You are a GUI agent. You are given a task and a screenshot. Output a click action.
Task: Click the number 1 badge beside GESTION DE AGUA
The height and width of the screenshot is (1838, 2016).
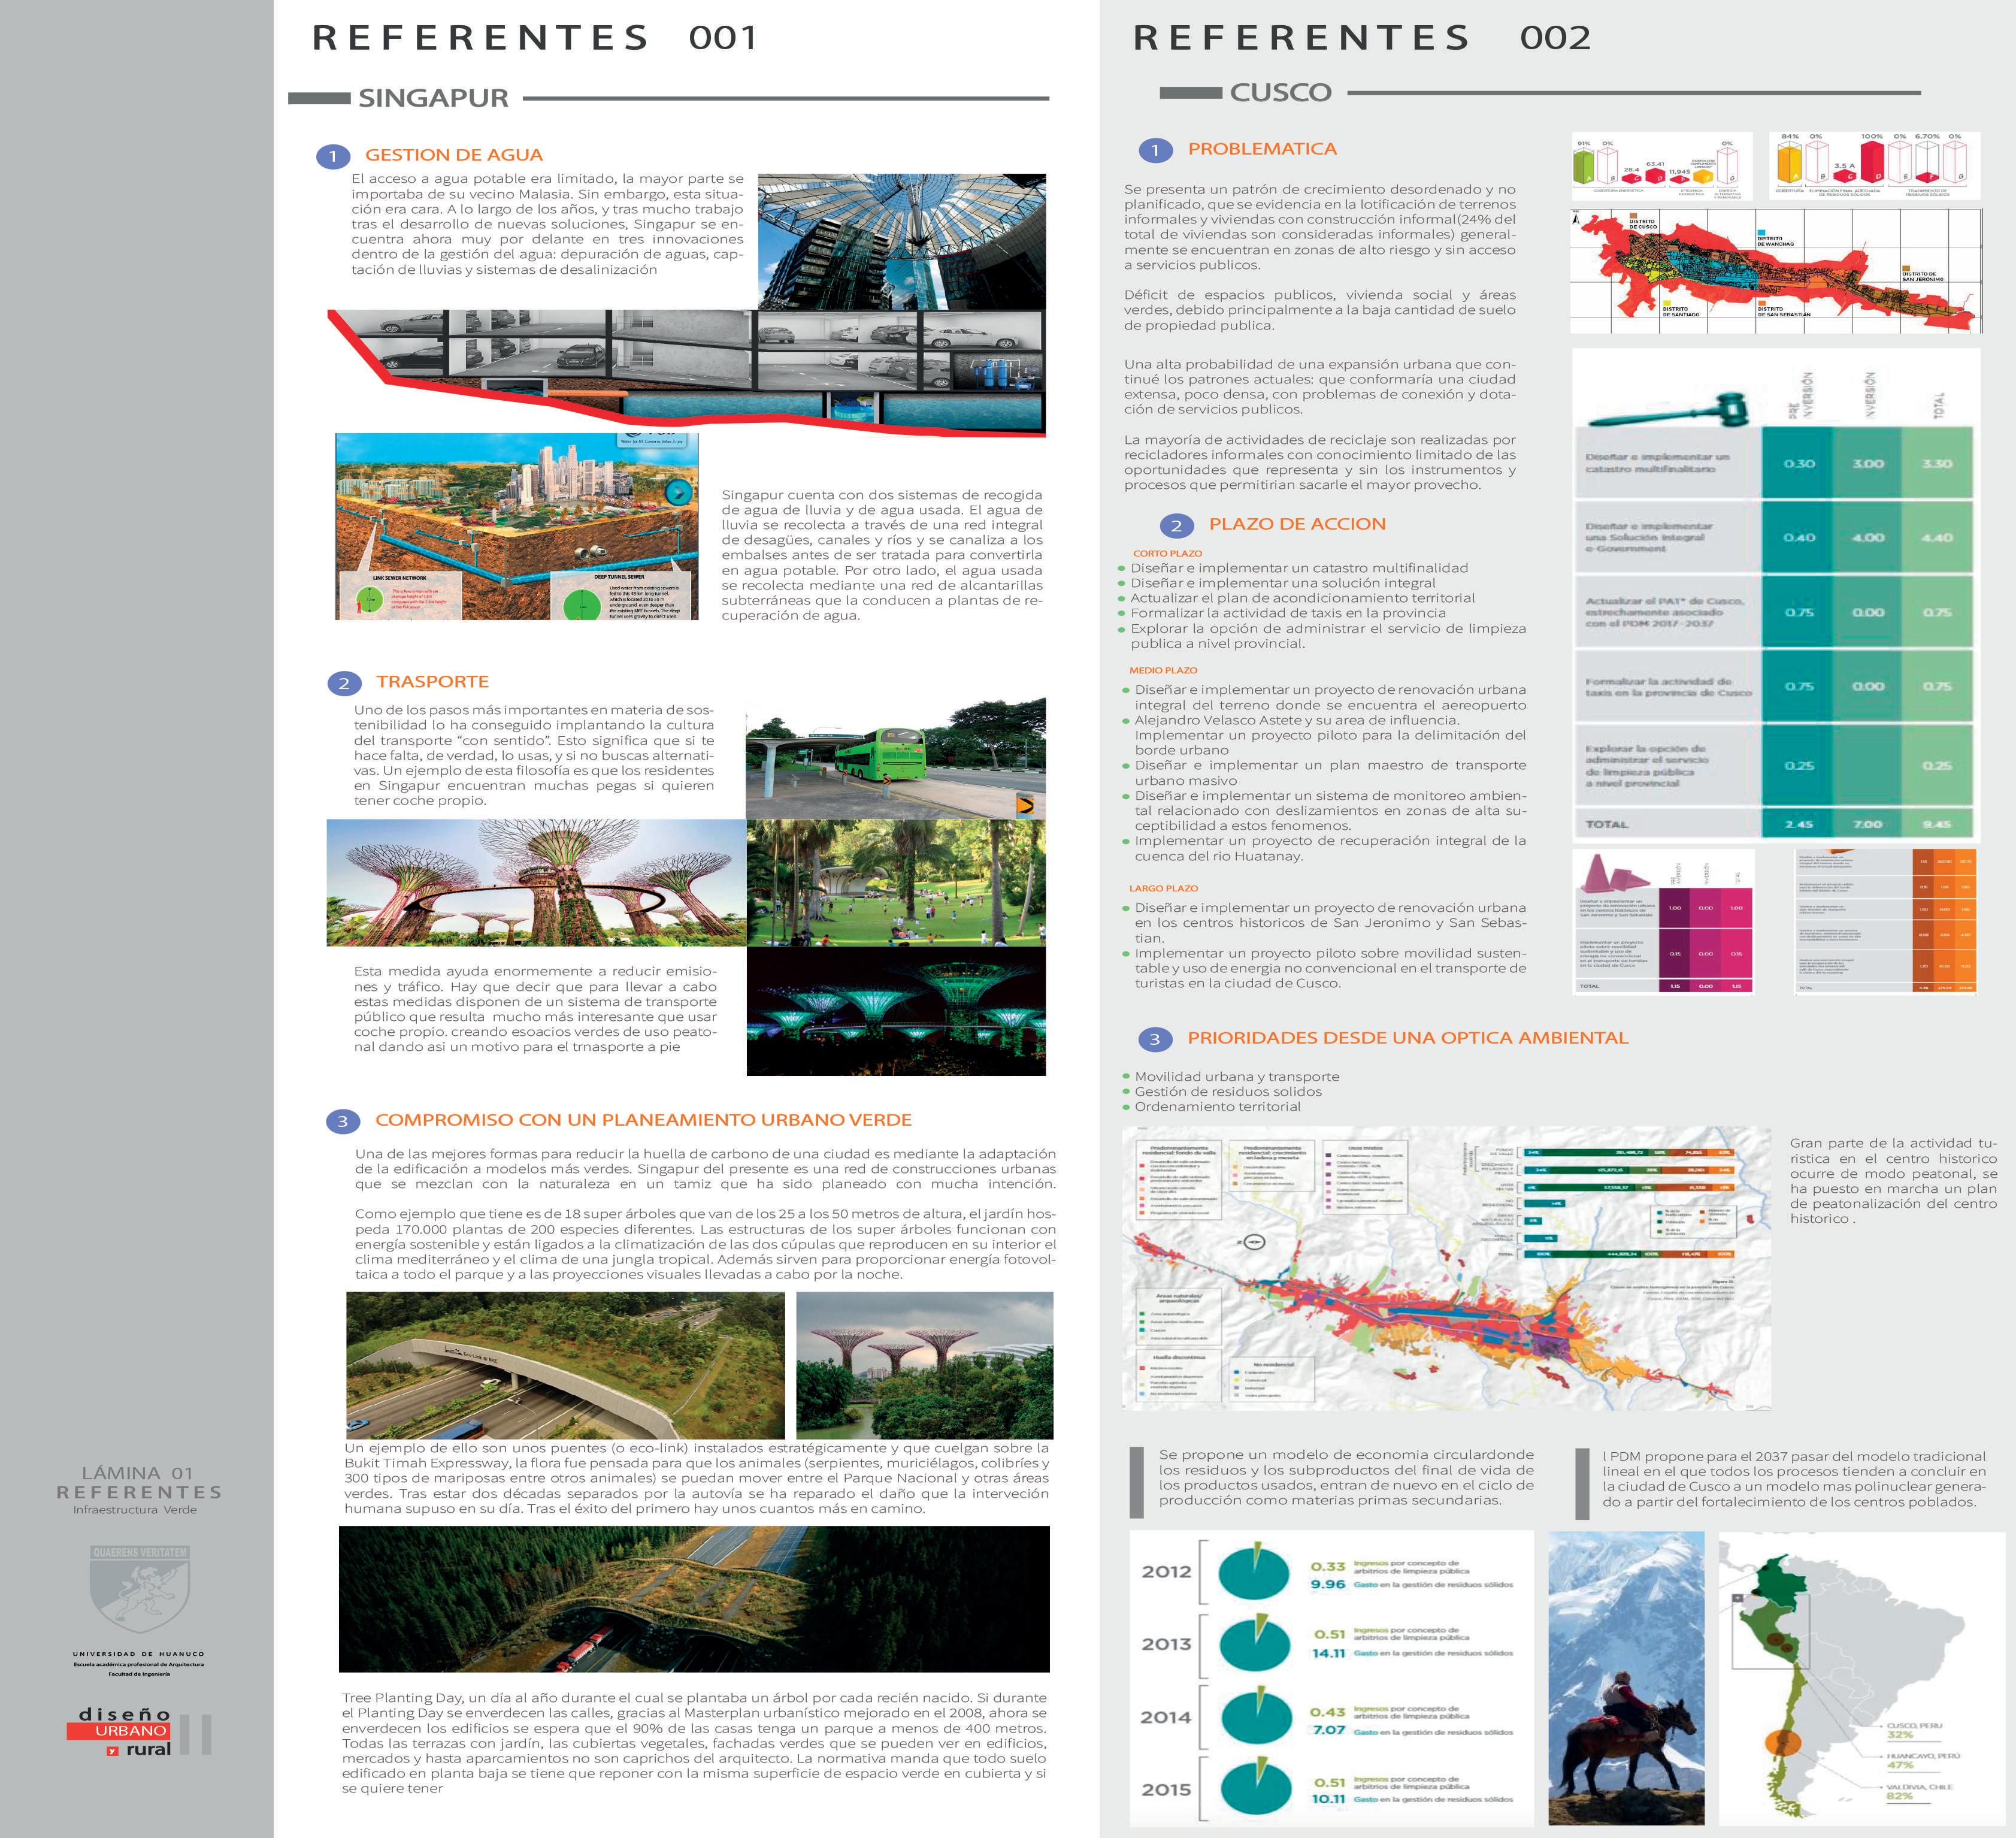[333, 156]
